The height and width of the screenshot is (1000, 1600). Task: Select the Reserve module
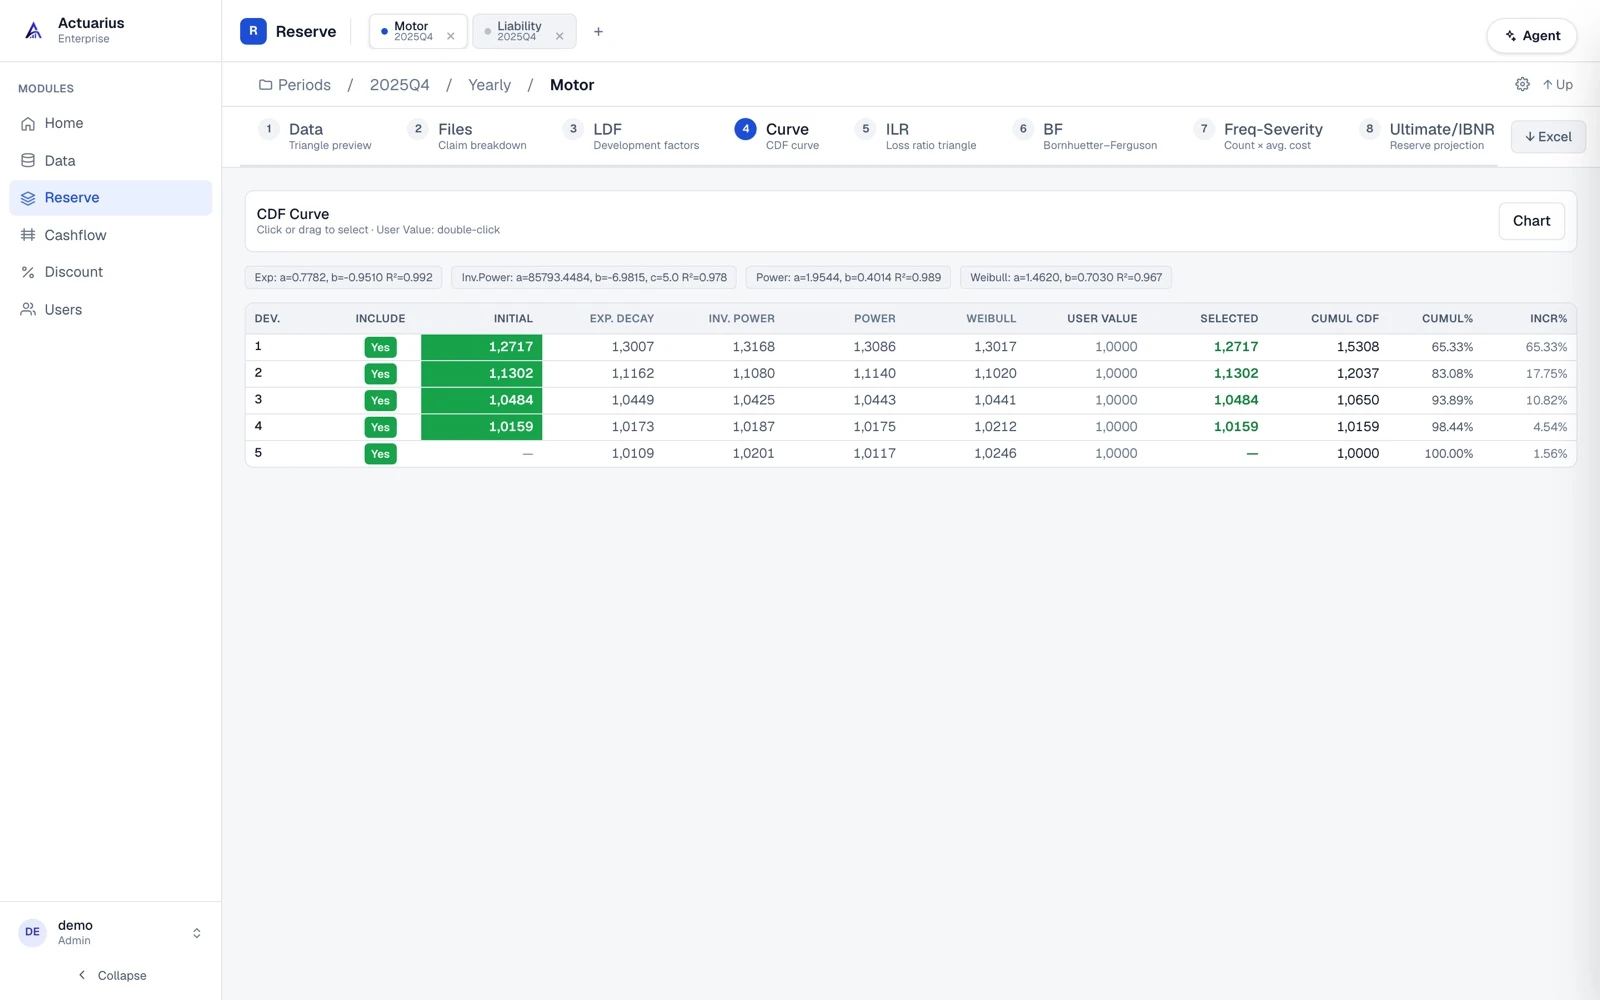coord(110,198)
